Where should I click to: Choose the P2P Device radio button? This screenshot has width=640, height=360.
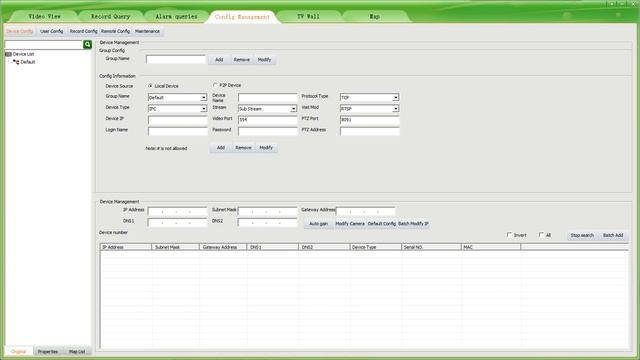pyautogui.click(x=215, y=85)
